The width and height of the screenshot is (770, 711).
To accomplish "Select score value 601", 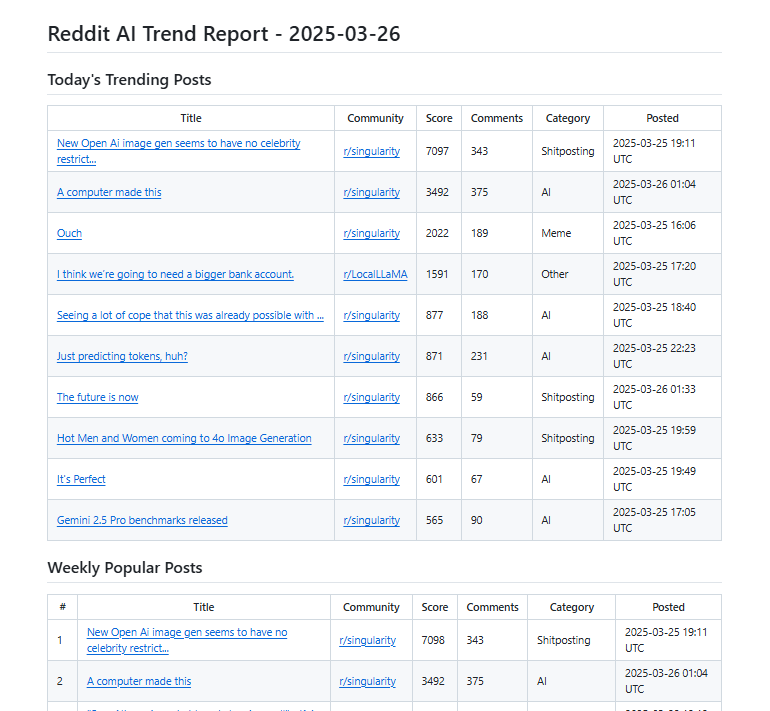I will 434,479.
